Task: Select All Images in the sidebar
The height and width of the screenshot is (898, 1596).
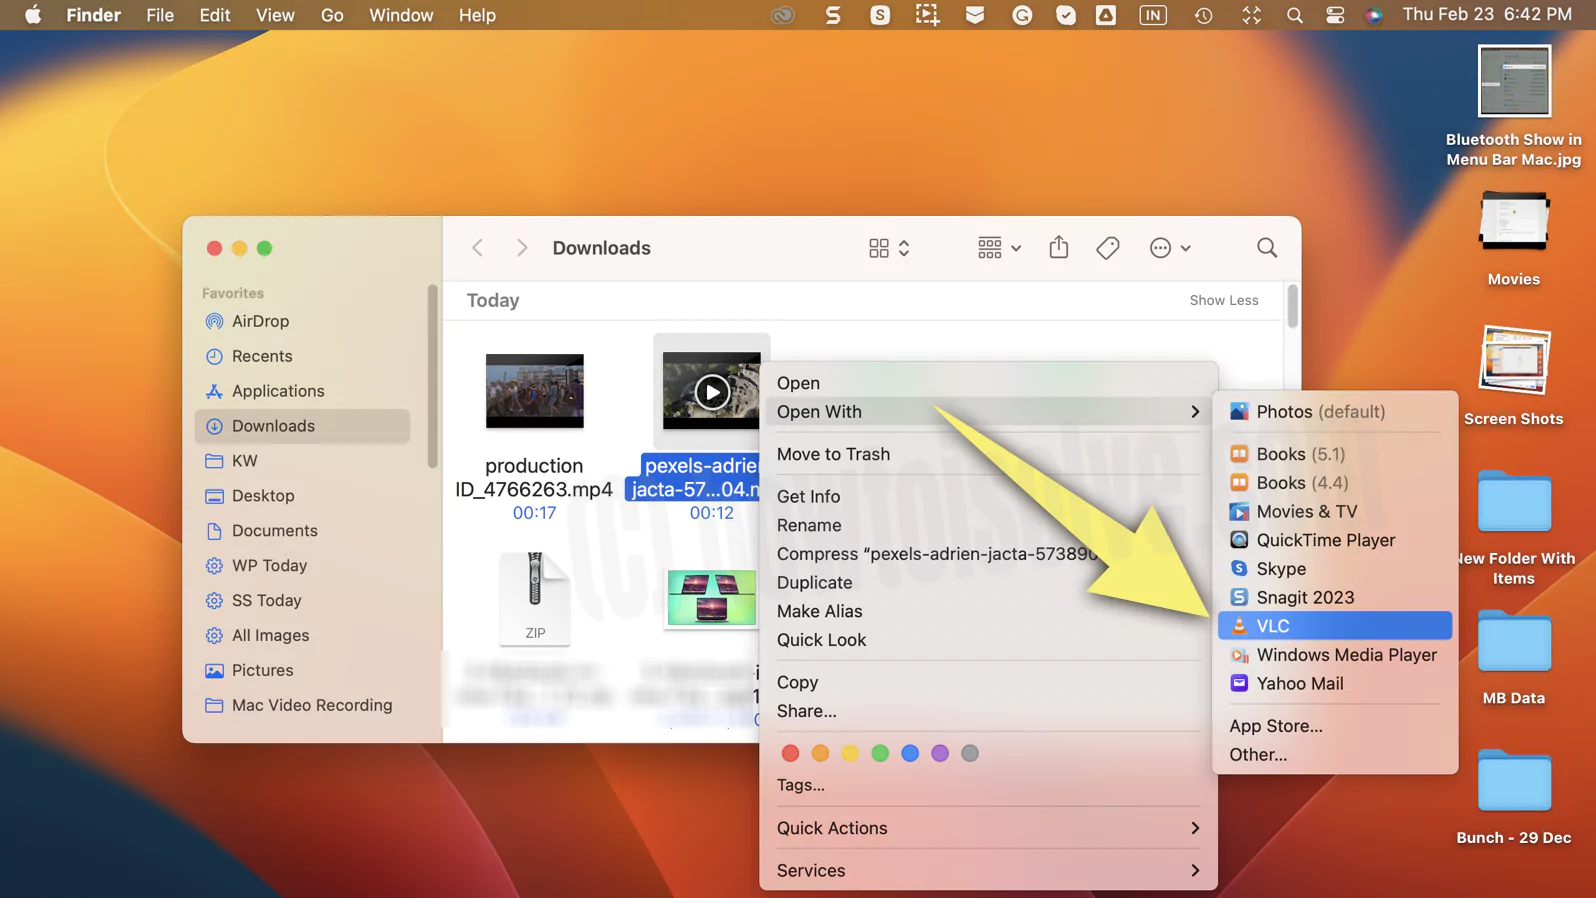Action: (x=302, y=636)
